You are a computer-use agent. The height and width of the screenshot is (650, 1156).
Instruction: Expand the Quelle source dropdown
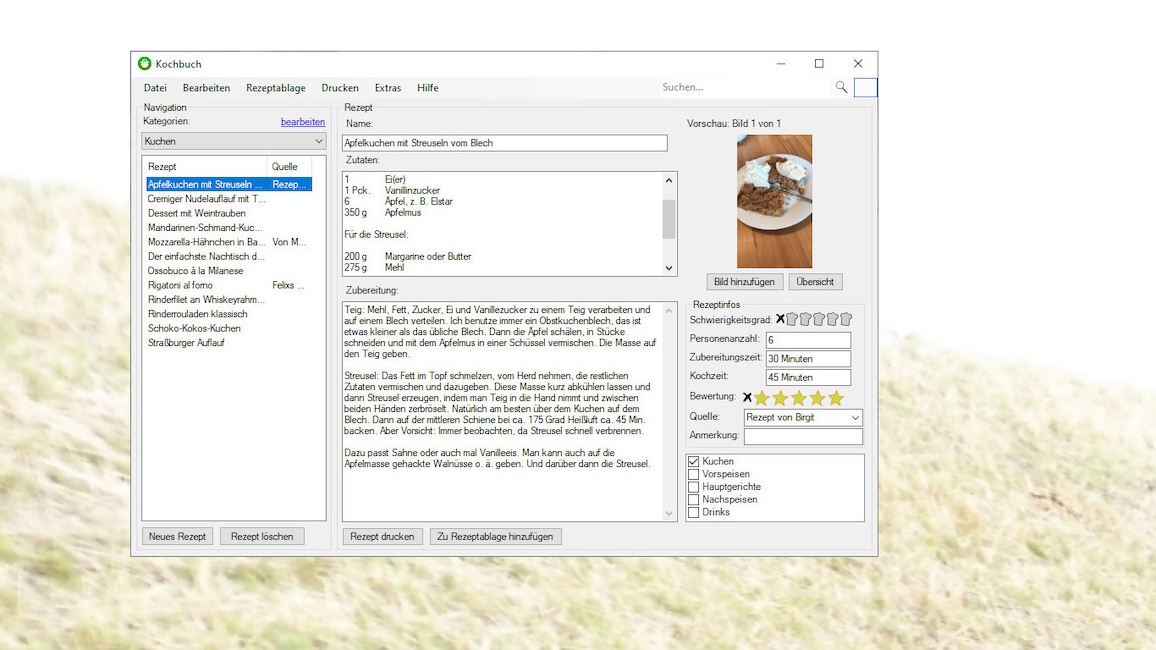point(855,418)
